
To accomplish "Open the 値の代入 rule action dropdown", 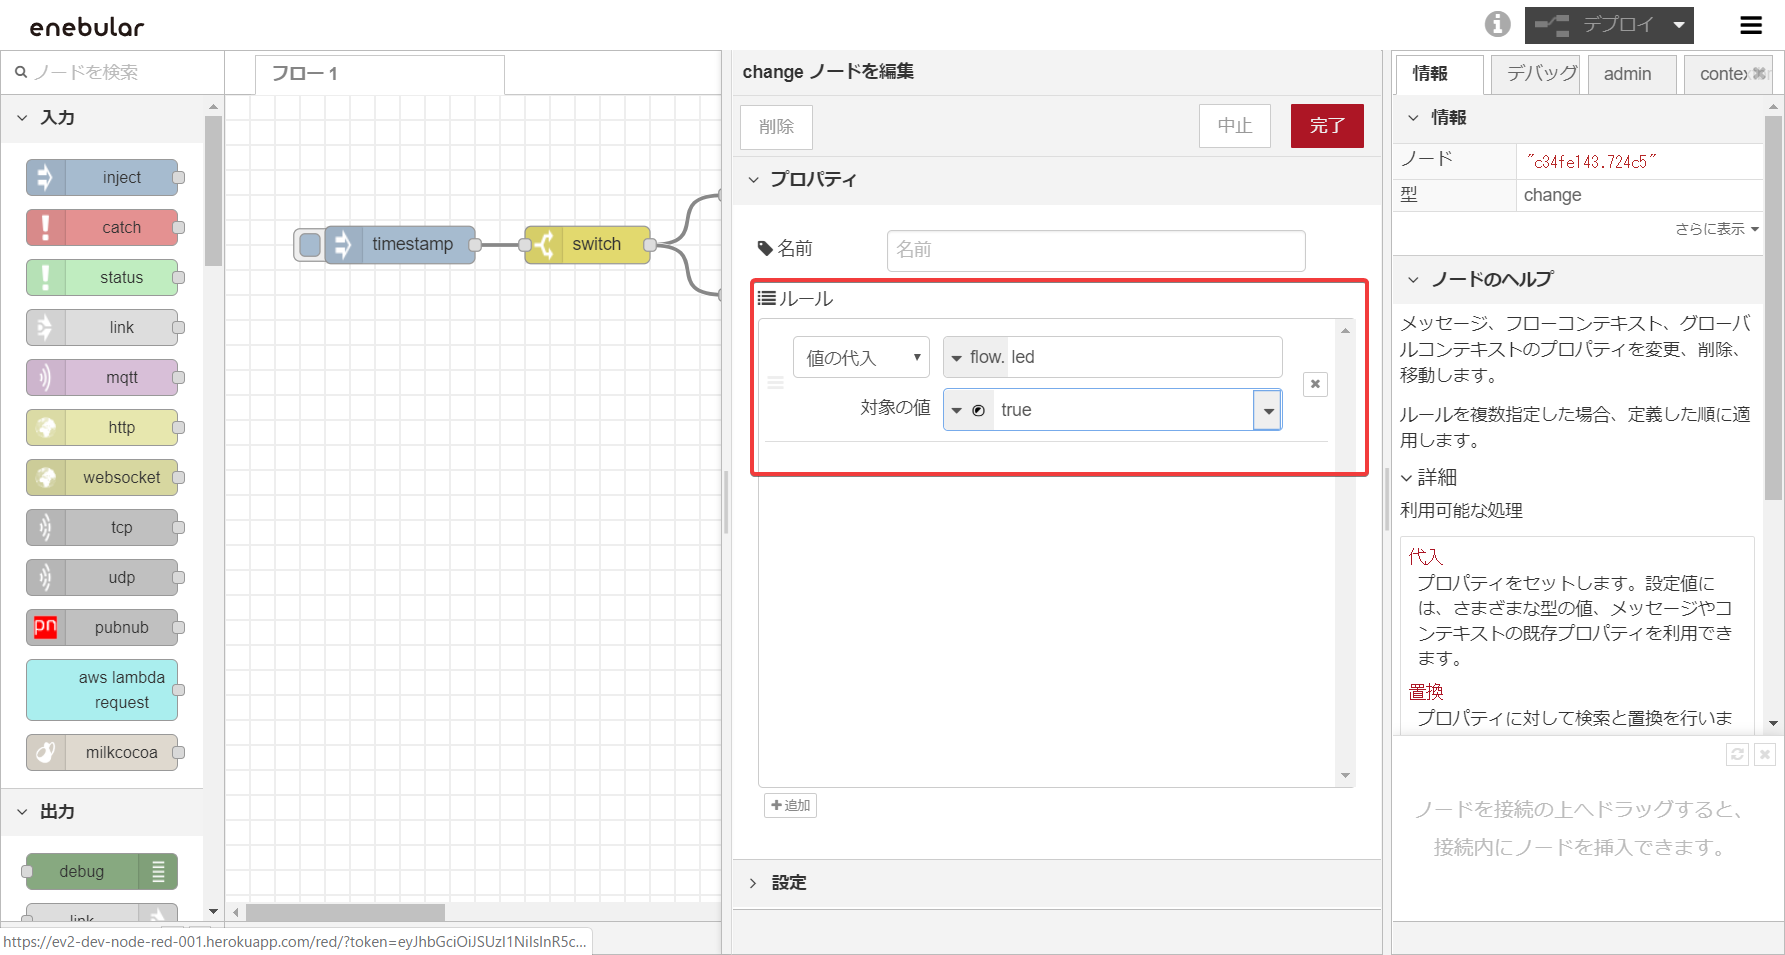I will (x=861, y=358).
